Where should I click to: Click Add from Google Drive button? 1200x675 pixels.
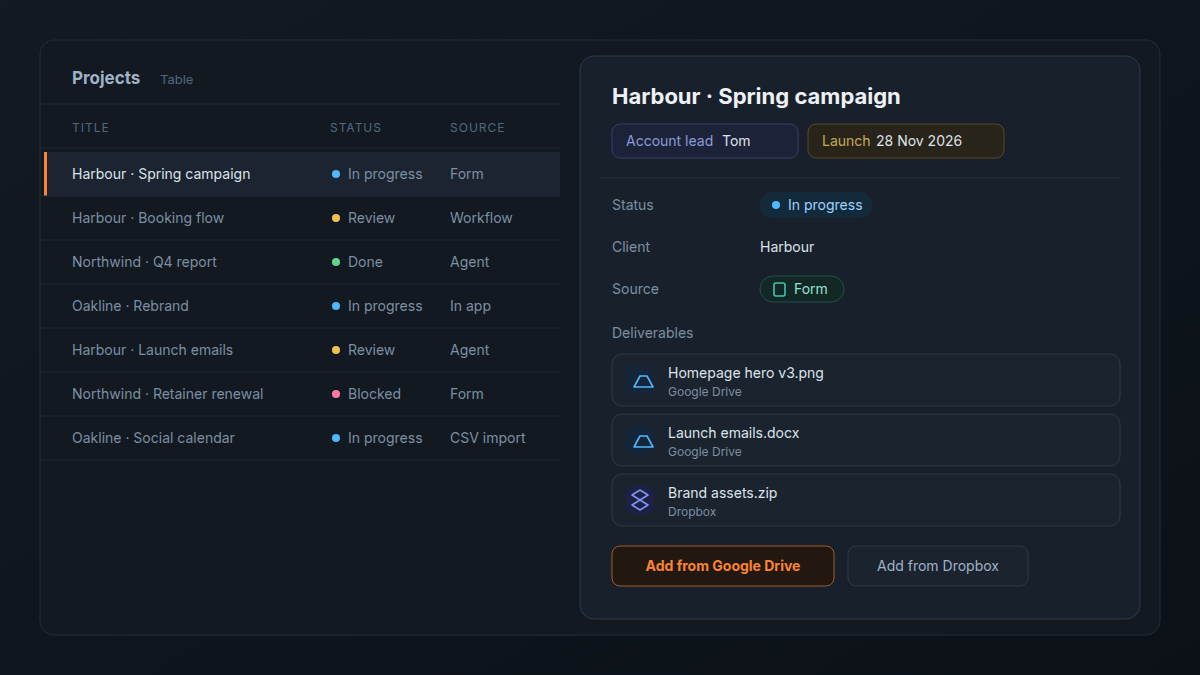point(723,566)
